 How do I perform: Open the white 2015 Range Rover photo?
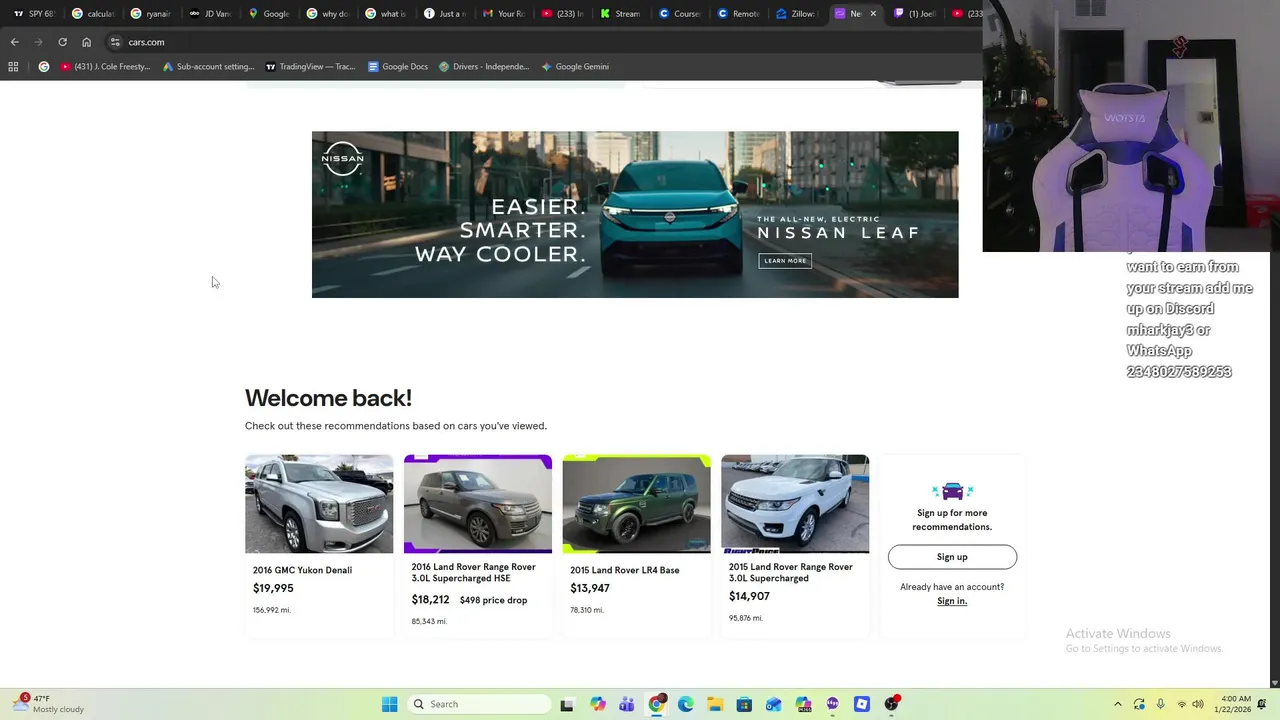tap(795, 504)
